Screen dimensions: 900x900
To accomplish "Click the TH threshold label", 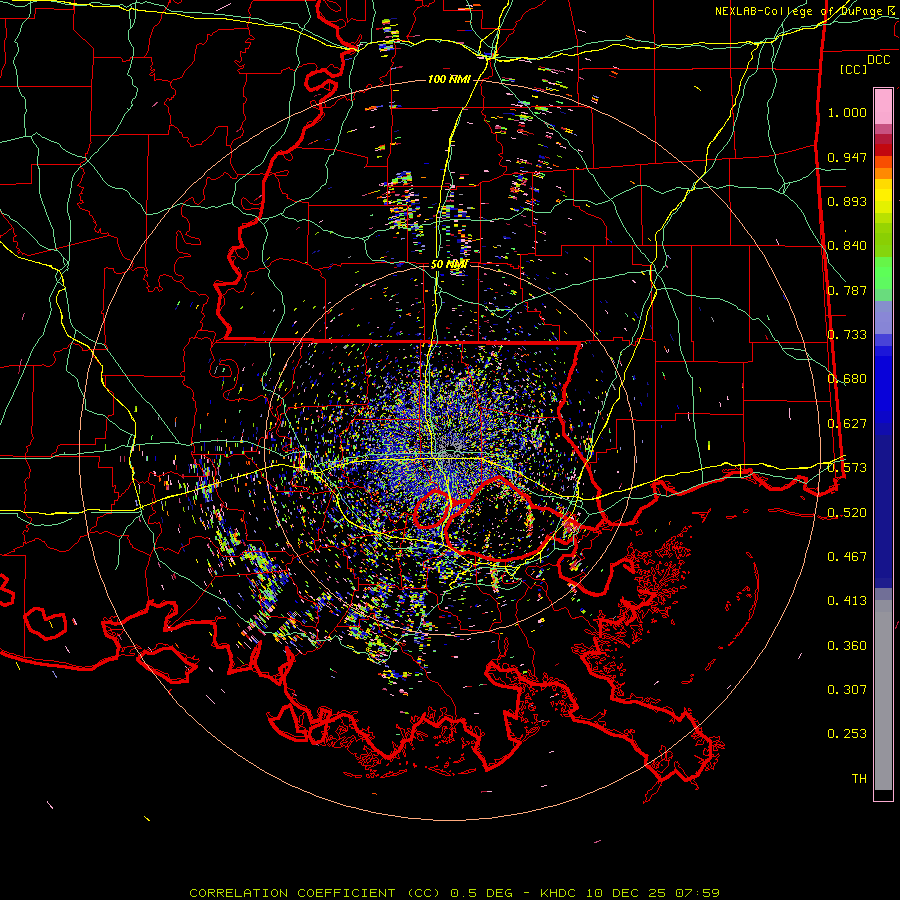I will [859, 779].
